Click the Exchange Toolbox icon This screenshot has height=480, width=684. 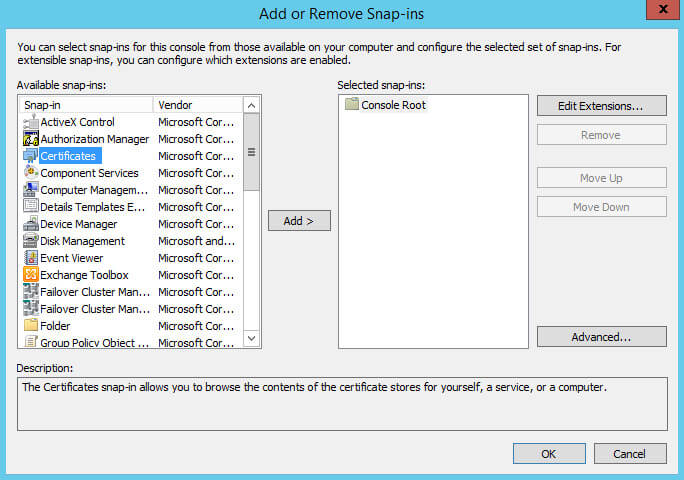(31, 275)
